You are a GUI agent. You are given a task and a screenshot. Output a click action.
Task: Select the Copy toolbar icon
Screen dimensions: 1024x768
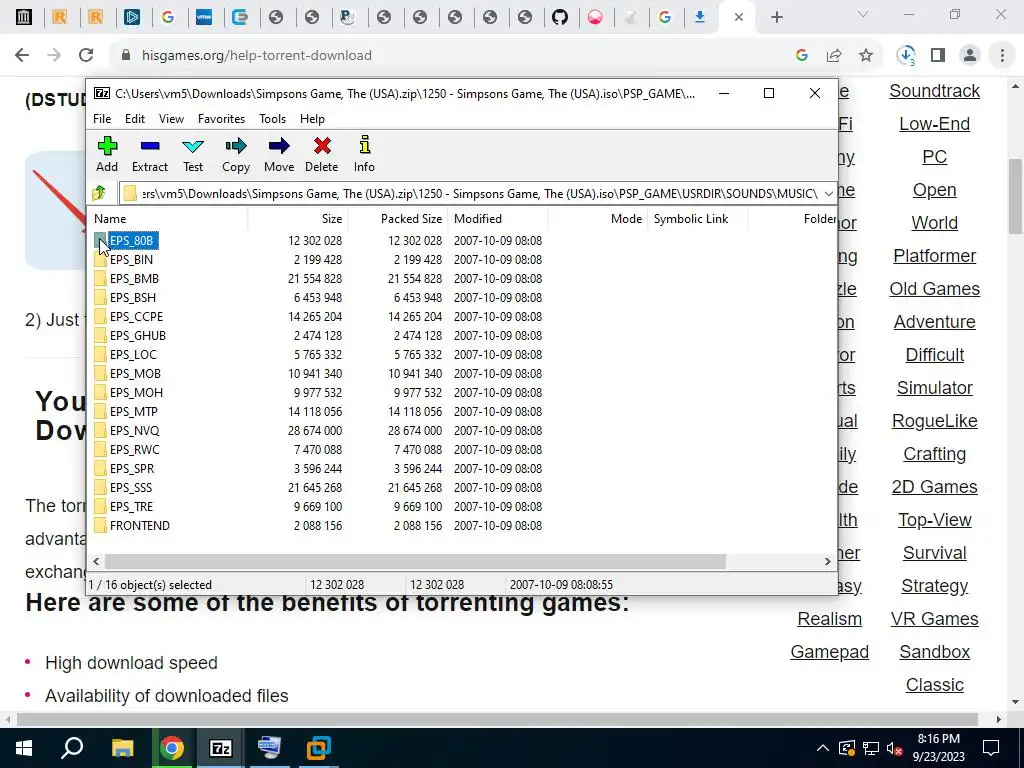click(x=236, y=154)
